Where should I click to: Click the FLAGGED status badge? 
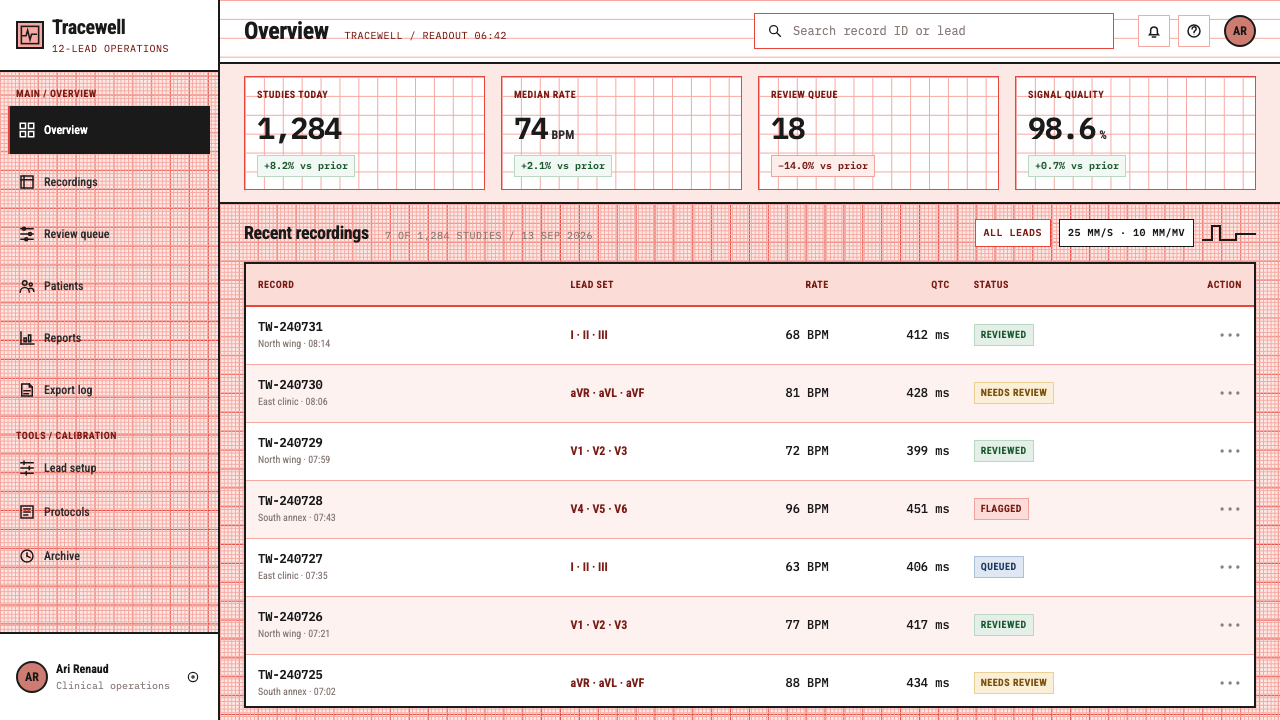(1001, 509)
